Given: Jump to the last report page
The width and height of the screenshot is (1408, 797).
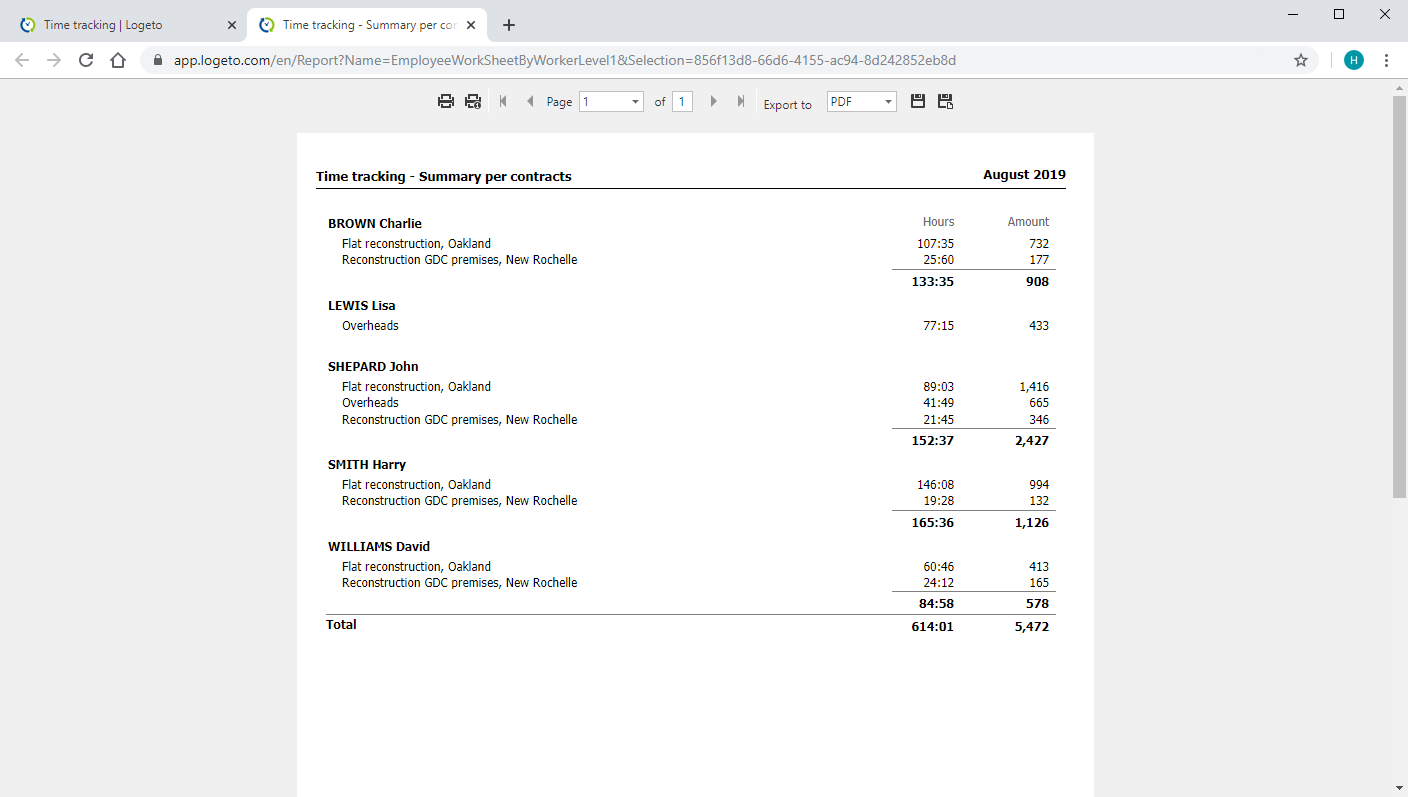Looking at the screenshot, I should pyautogui.click(x=741, y=101).
